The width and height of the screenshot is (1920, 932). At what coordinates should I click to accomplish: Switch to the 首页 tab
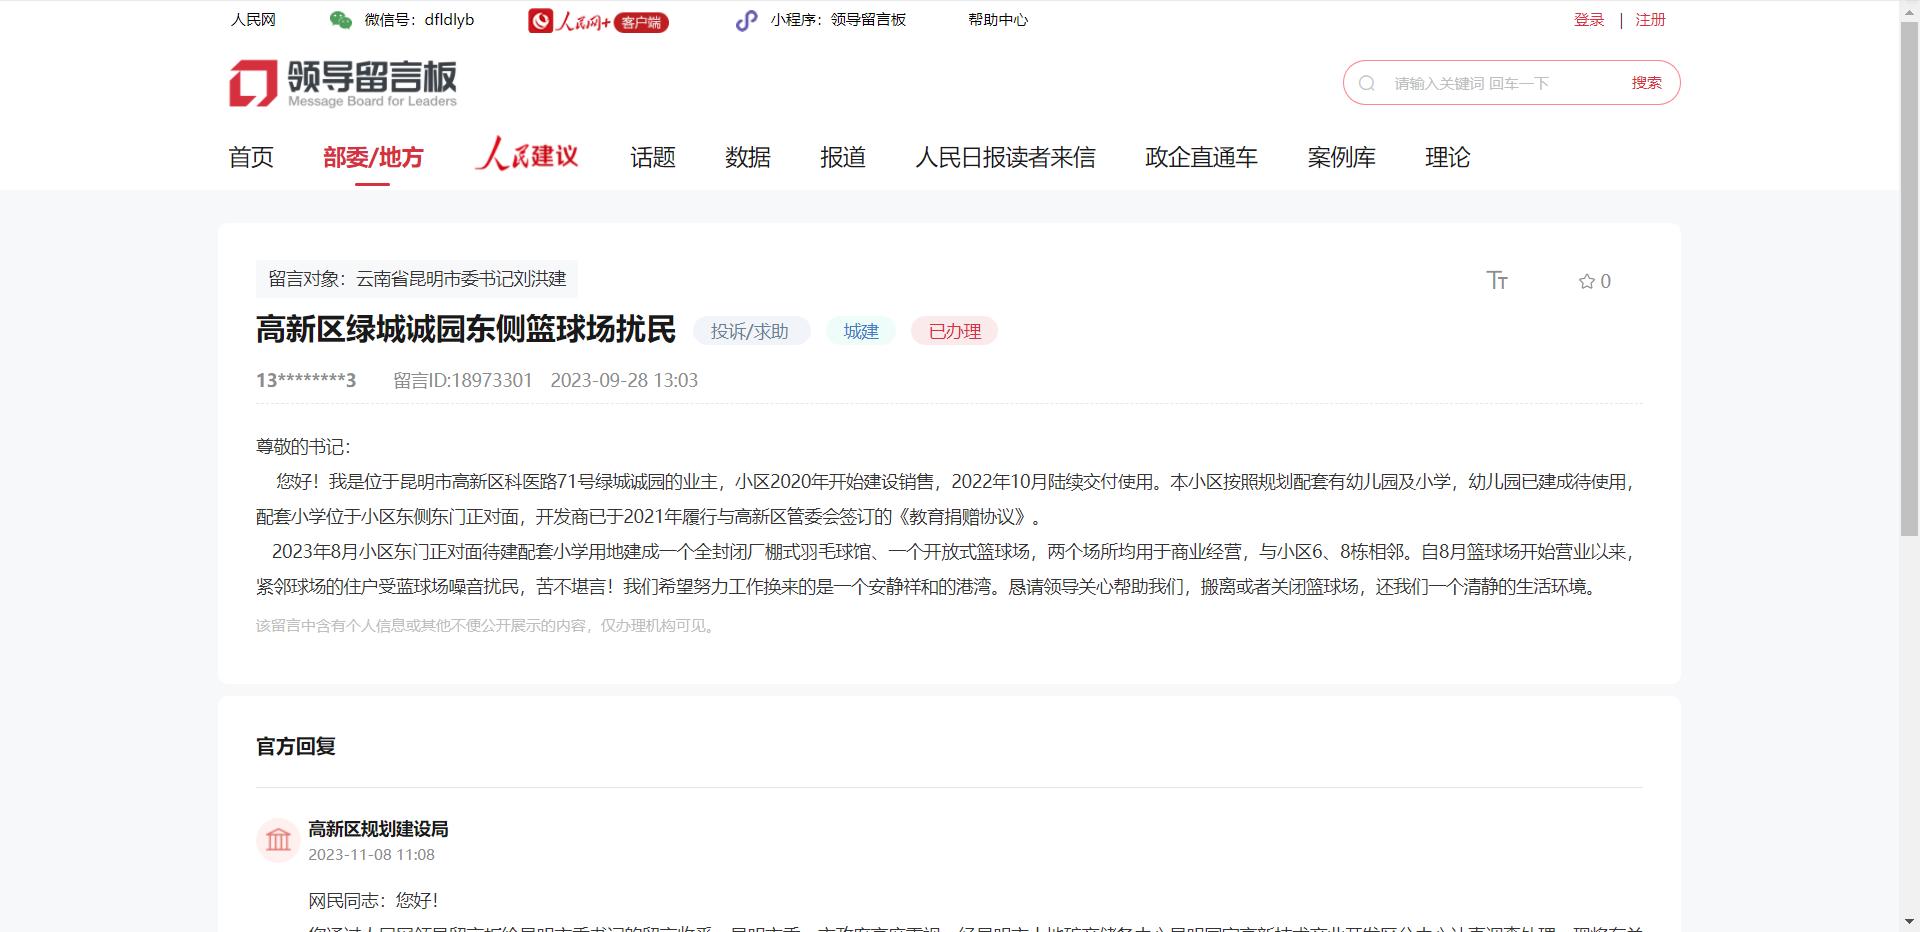[x=249, y=157]
